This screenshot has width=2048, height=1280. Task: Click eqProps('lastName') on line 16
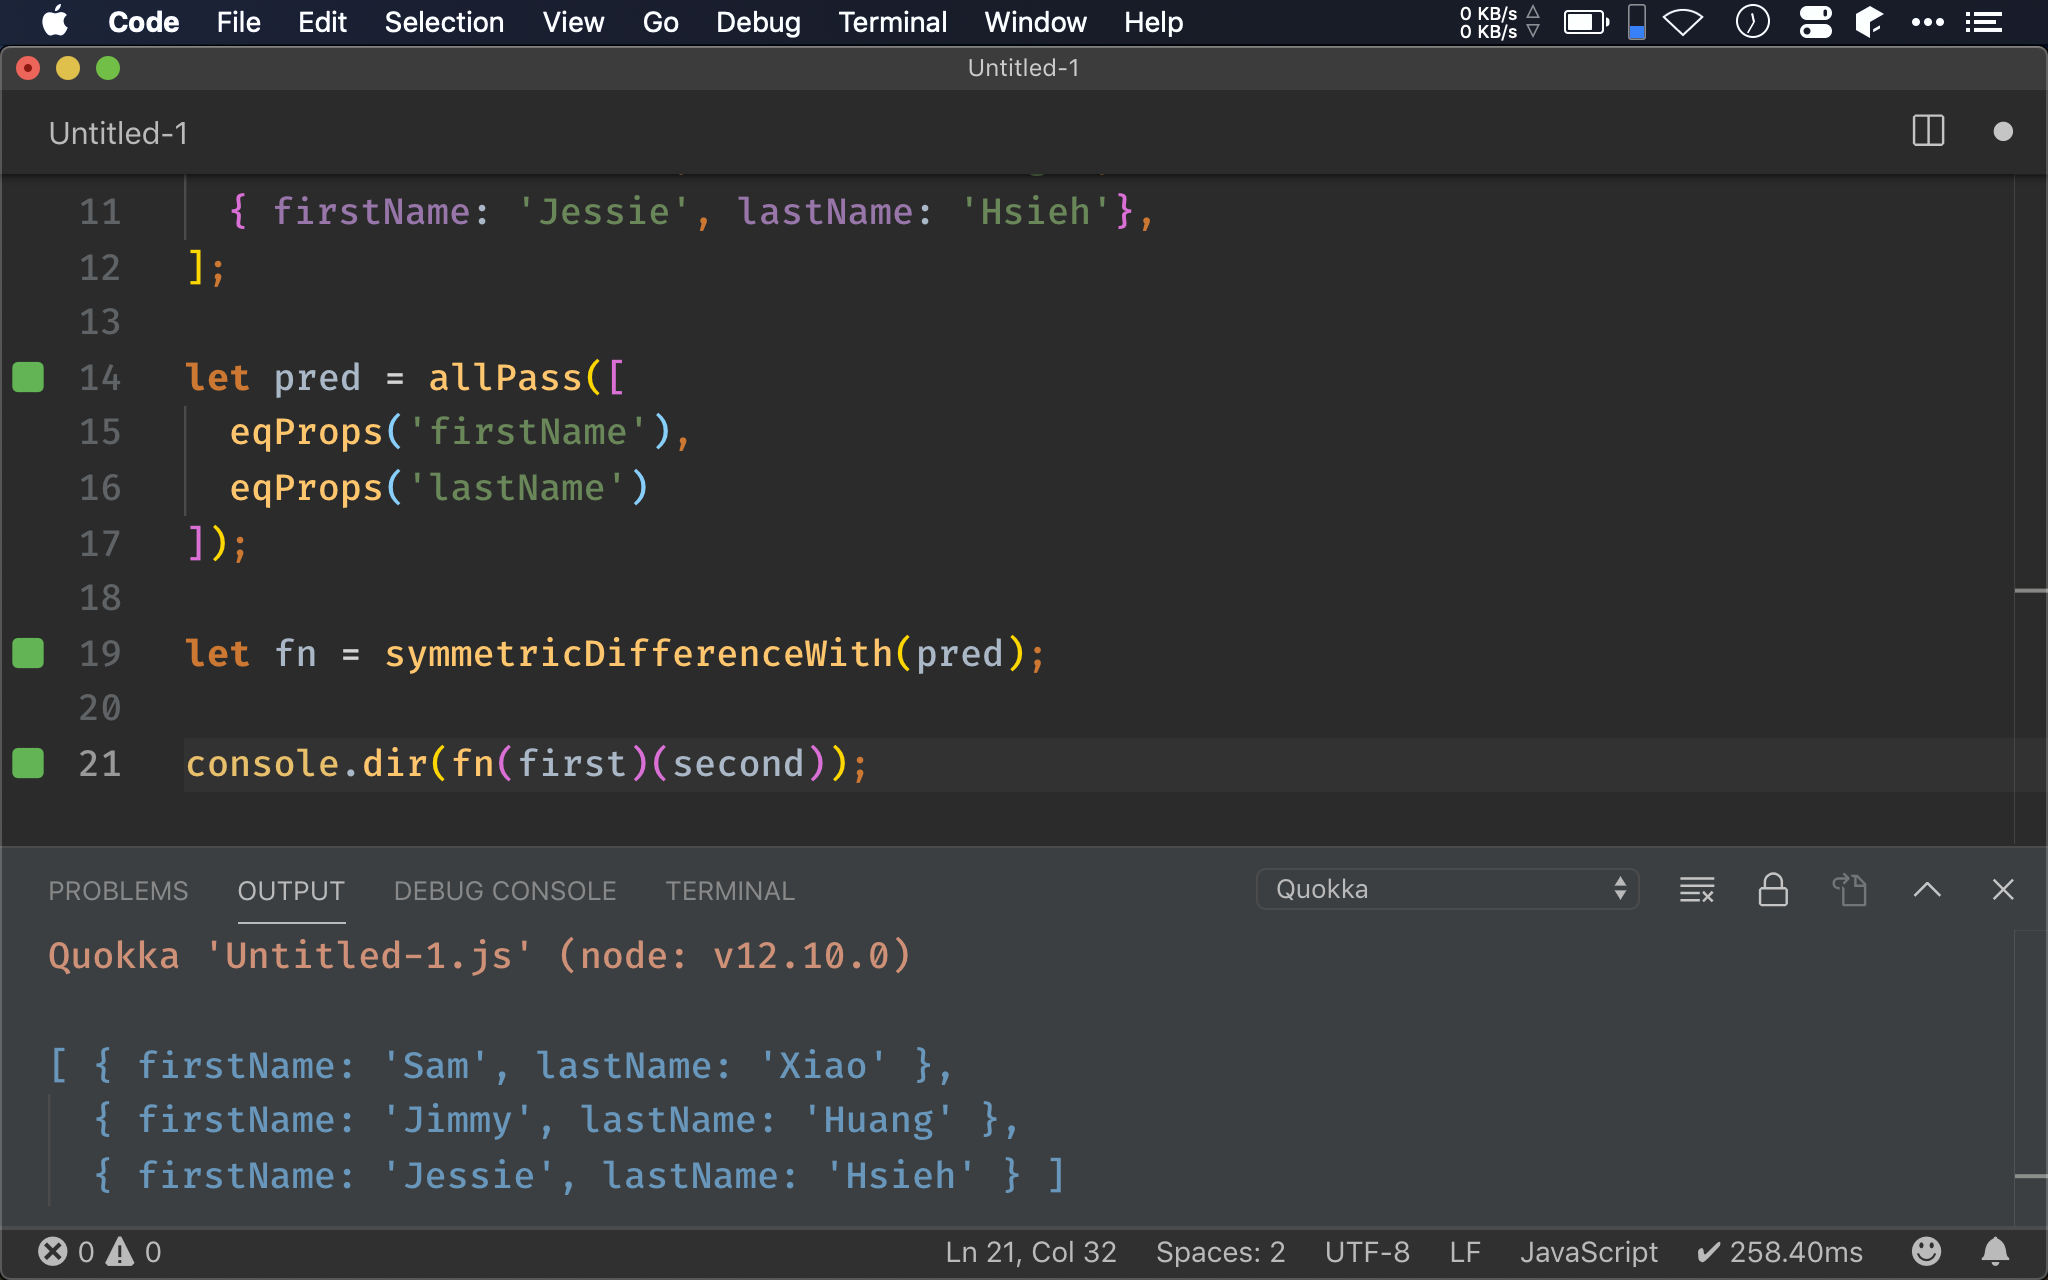tap(439, 488)
